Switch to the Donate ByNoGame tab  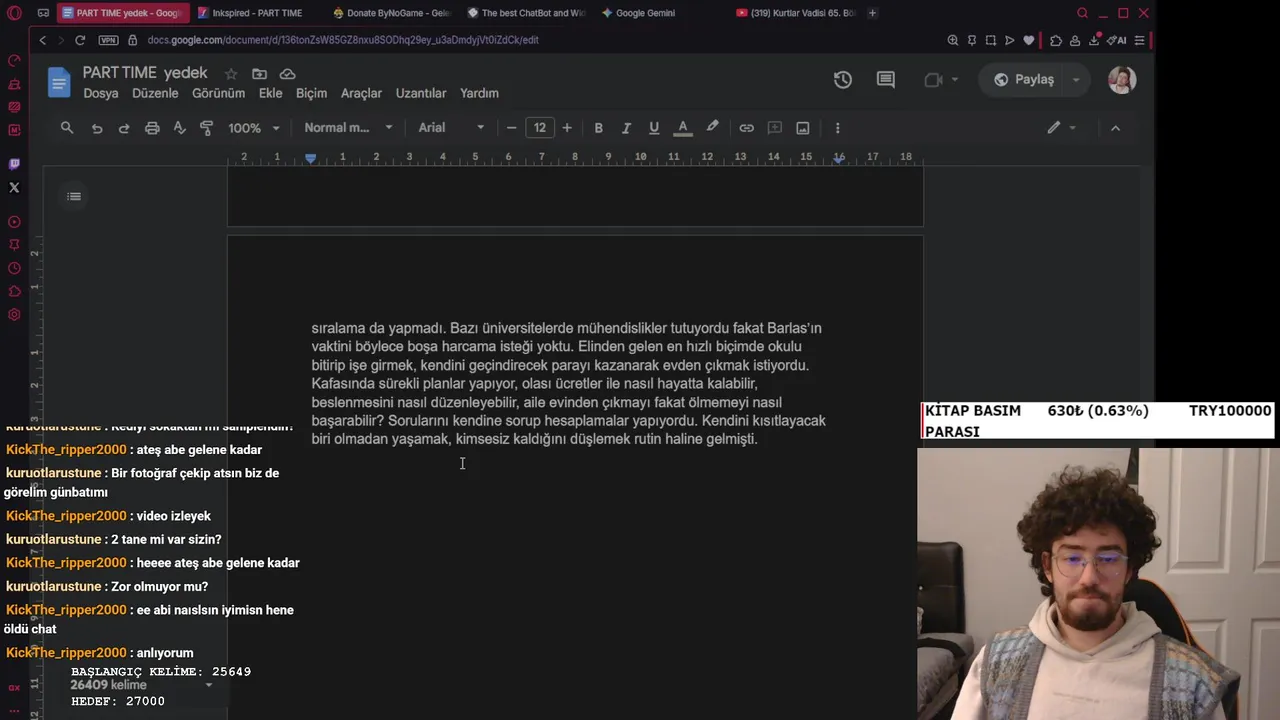pyautogui.click(x=391, y=13)
